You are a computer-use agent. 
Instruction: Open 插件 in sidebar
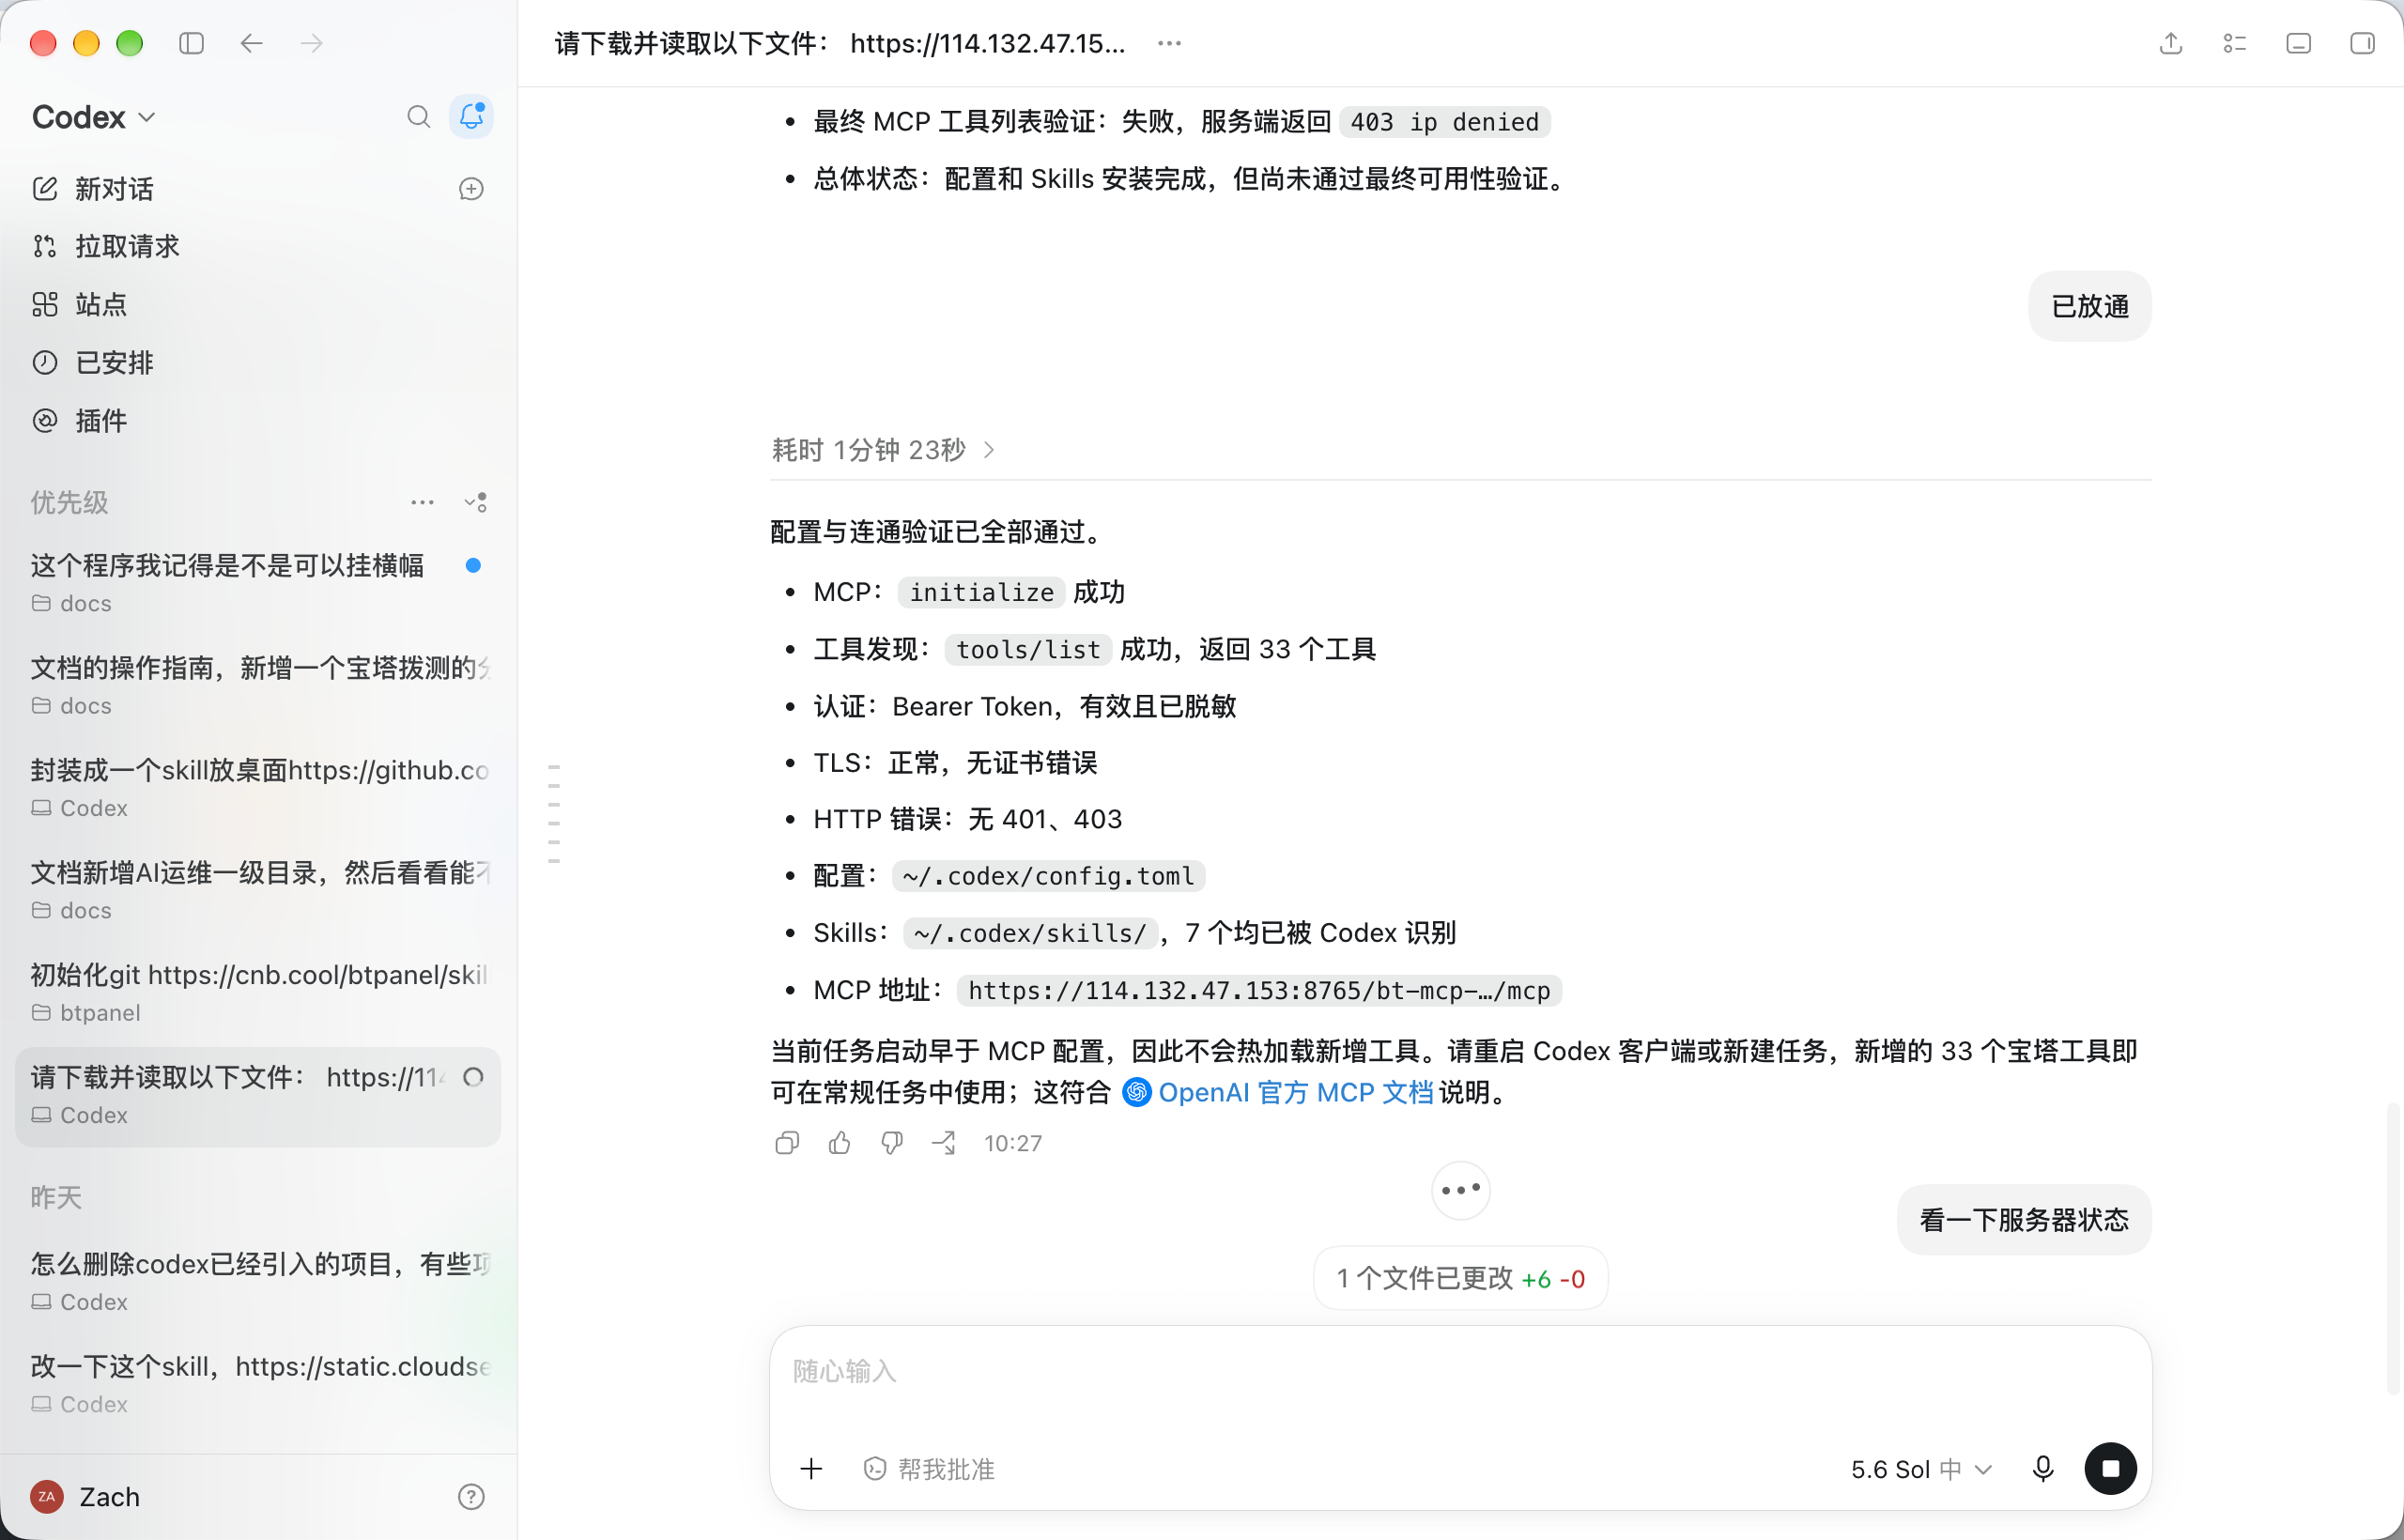point(80,420)
